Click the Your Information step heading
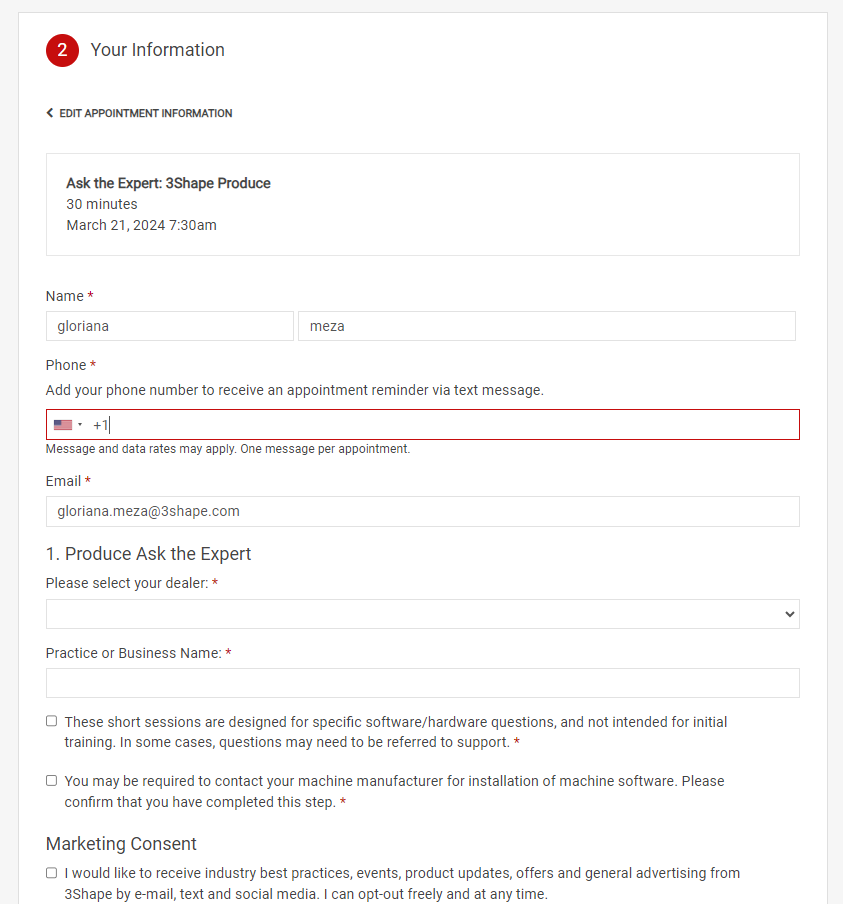Viewport: 843px width, 904px height. point(157,50)
